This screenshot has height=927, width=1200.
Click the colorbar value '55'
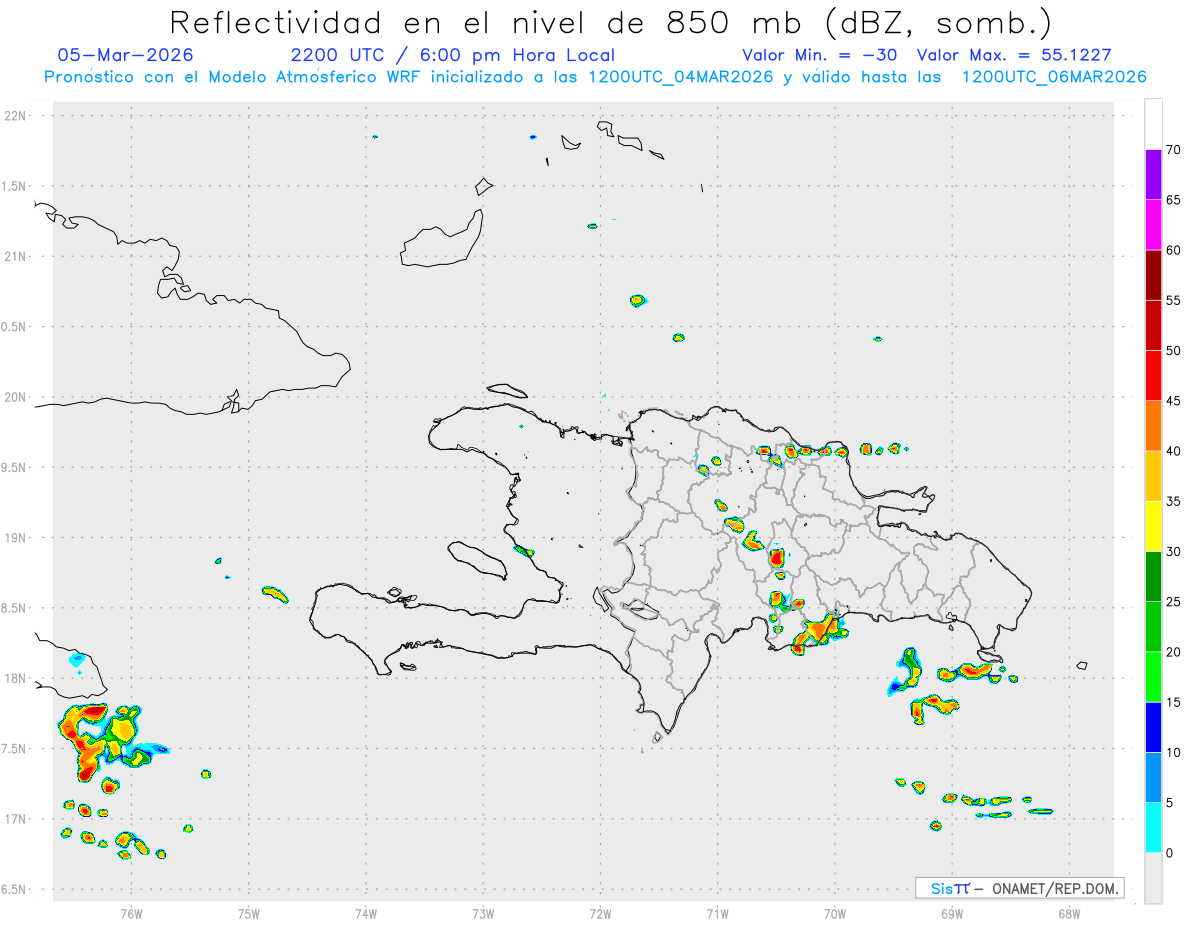click(x=1174, y=300)
